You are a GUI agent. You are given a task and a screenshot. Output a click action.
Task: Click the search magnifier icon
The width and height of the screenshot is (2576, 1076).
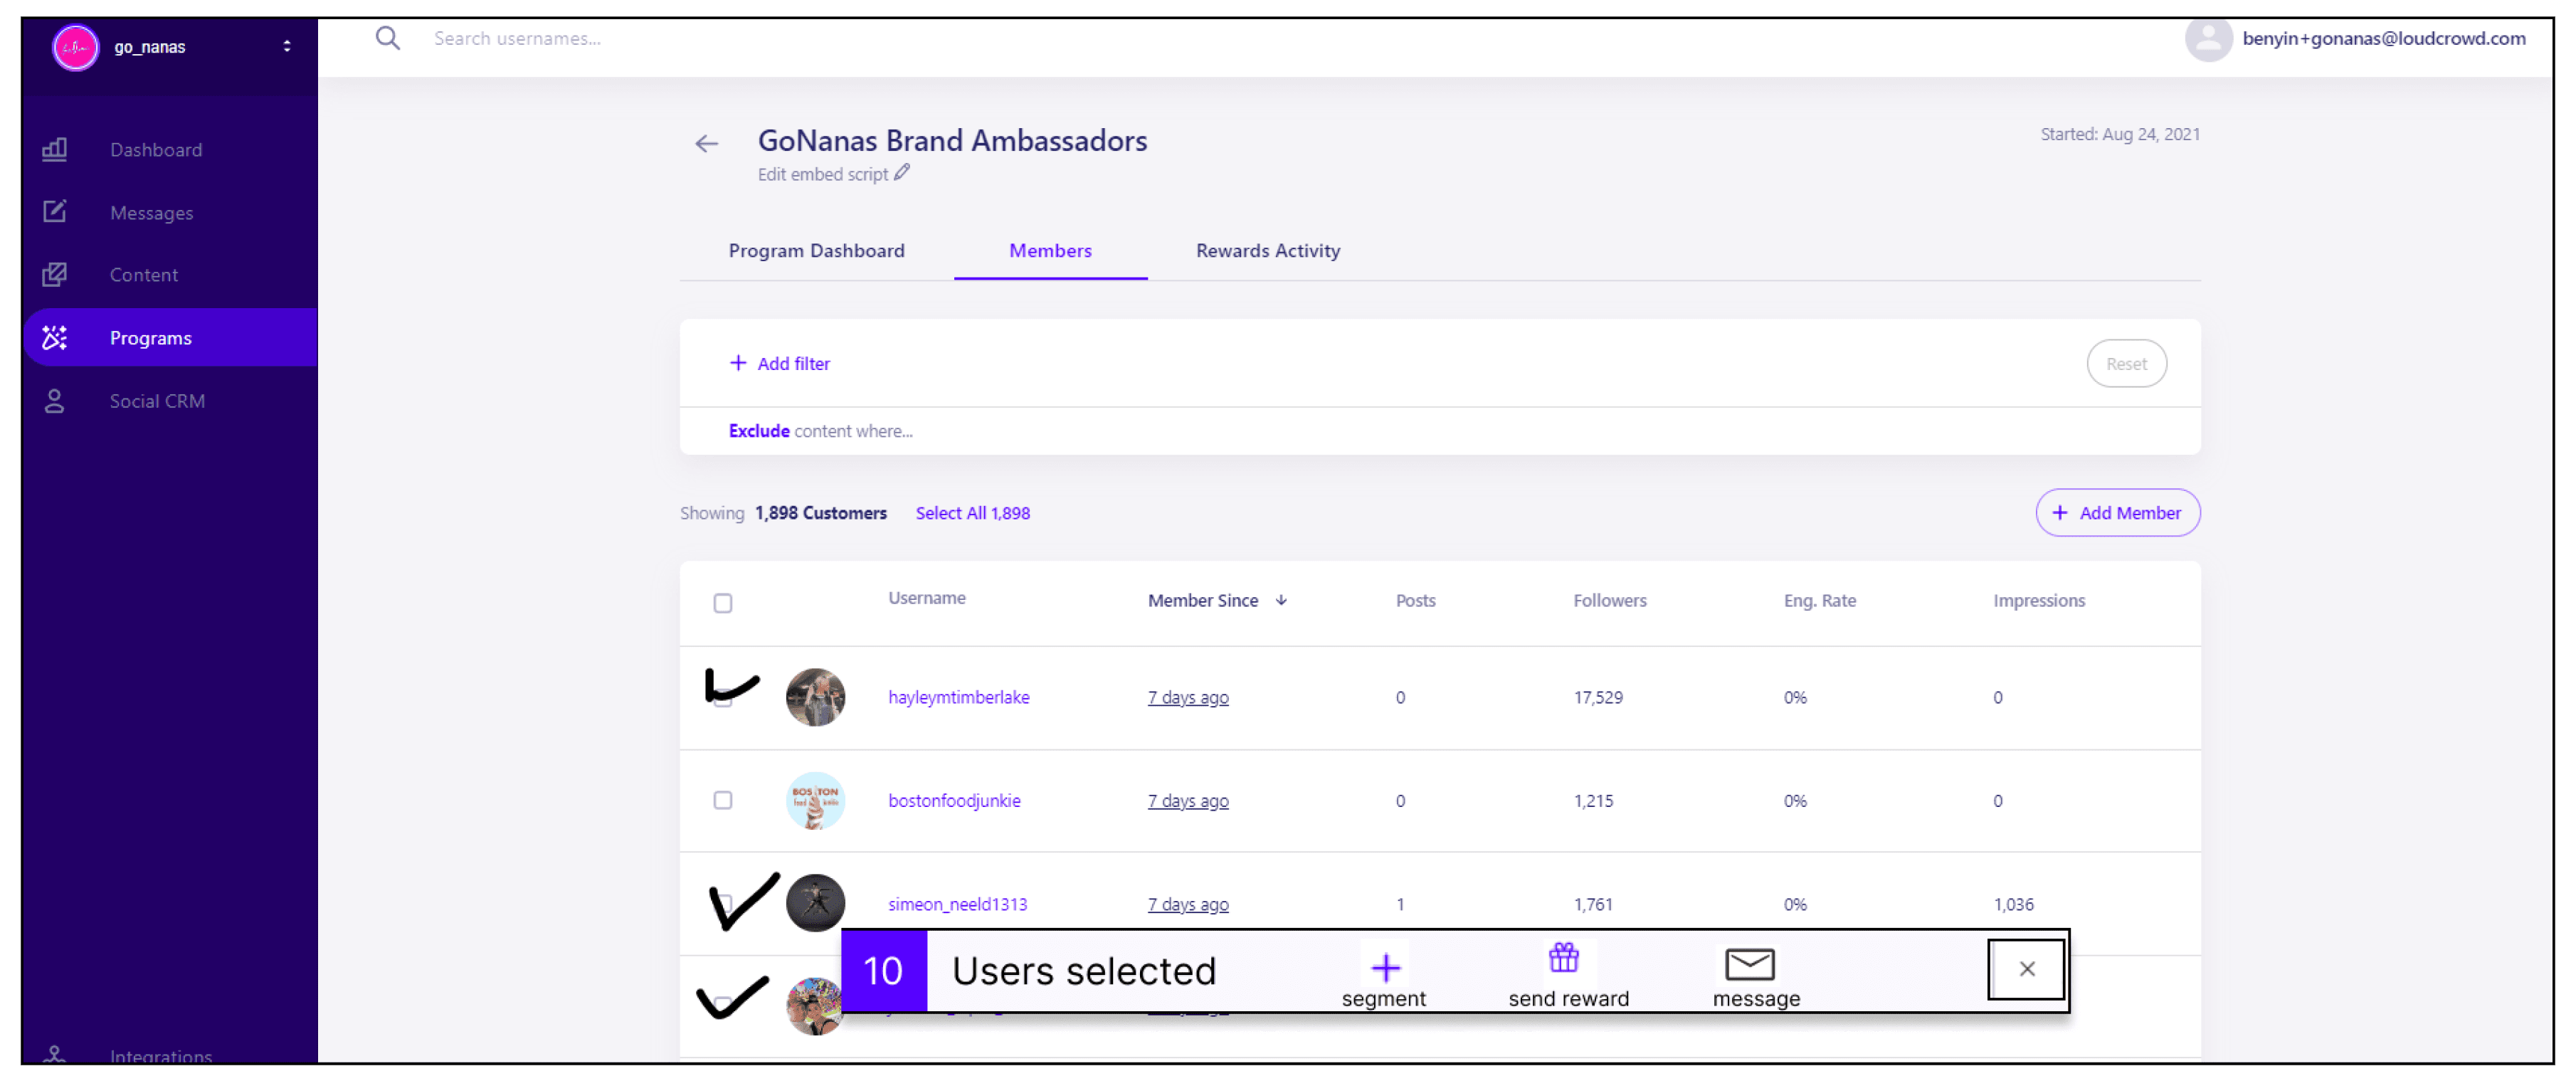click(x=387, y=39)
